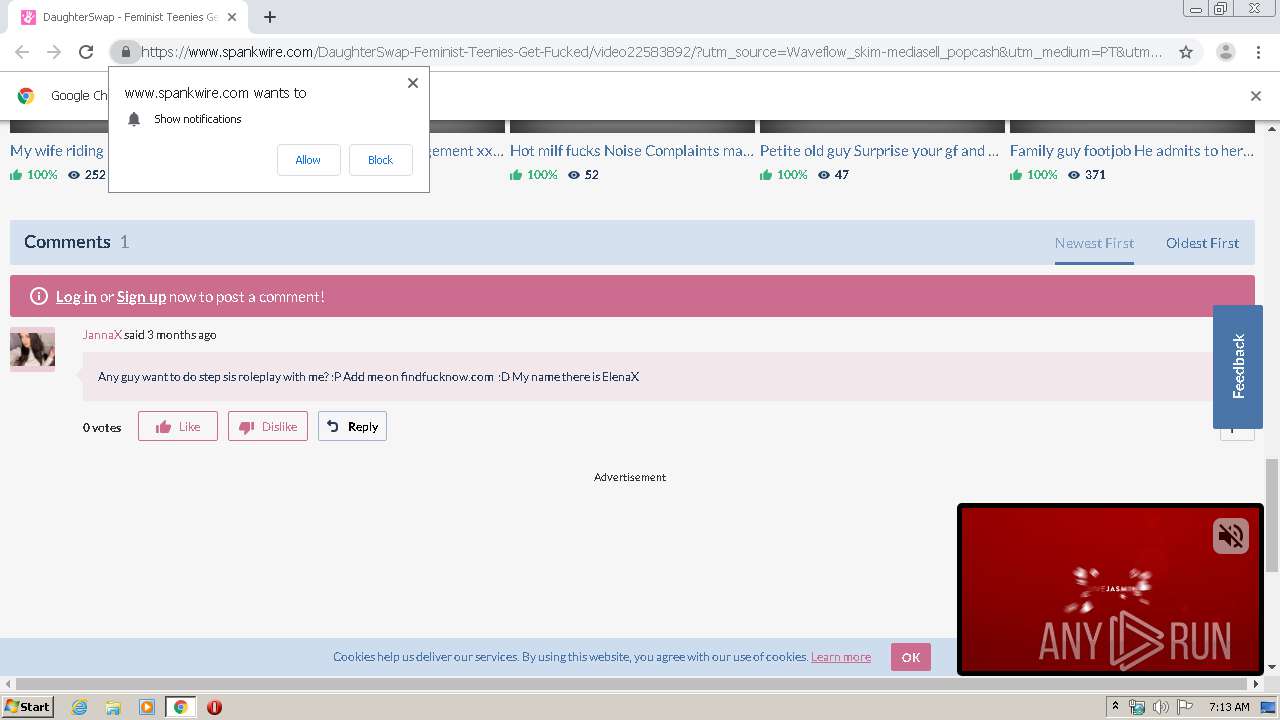Viewport: 1280px width, 720px height.
Task: Open the JannaX username profile link
Action: coord(102,335)
